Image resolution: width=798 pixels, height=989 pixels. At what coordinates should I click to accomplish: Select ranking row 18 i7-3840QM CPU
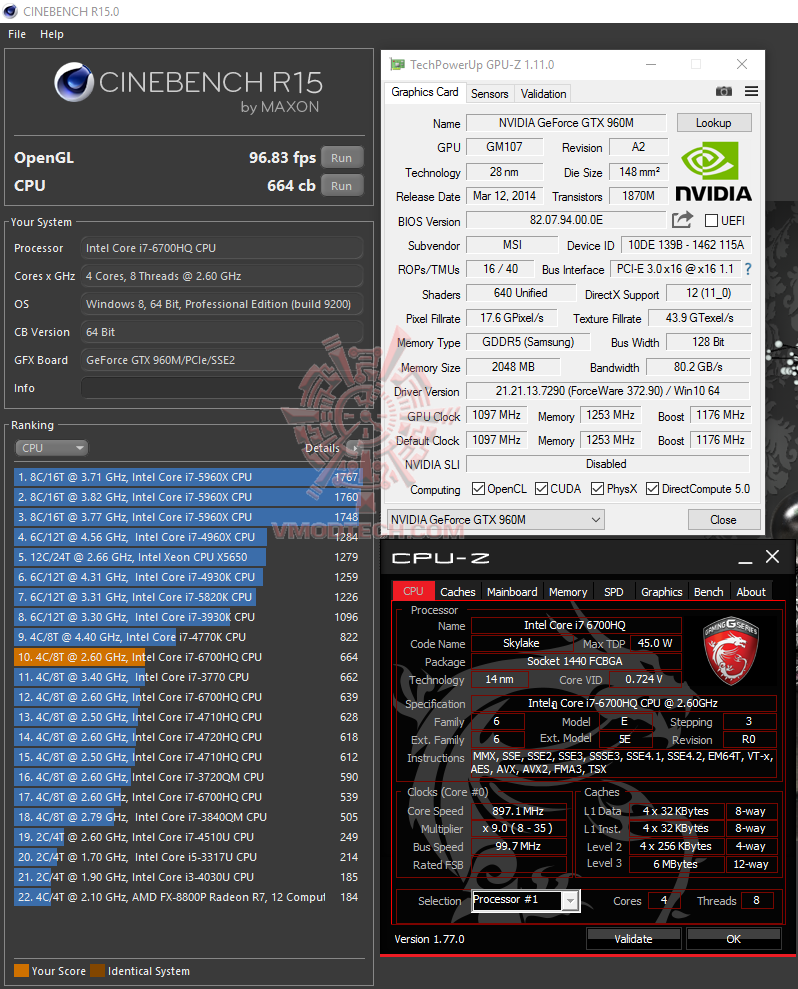[x=187, y=817]
